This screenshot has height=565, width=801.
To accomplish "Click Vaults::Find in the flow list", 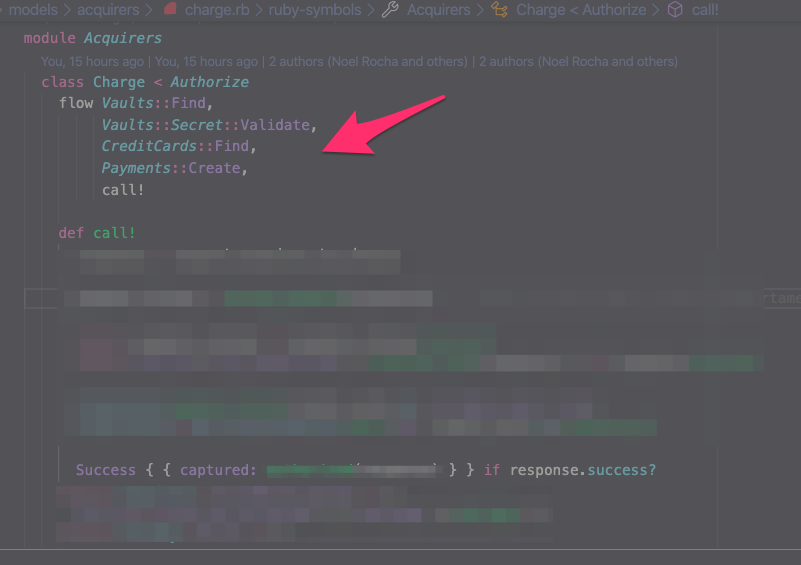I will click(x=154, y=103).
